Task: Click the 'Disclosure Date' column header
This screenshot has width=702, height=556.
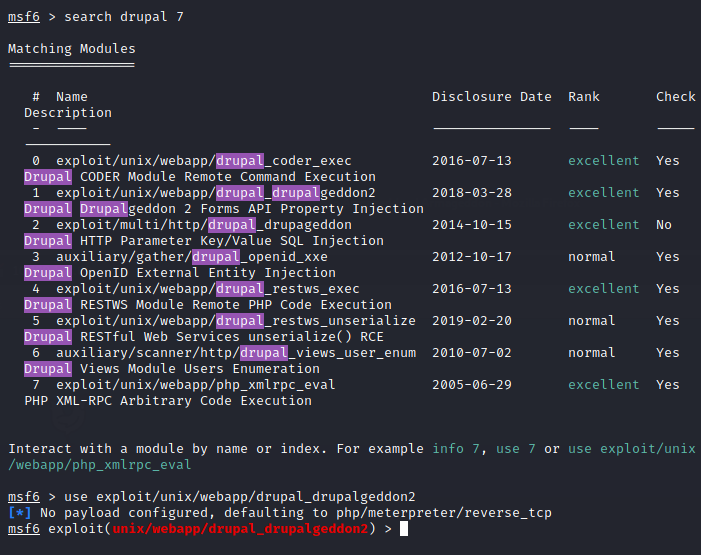Action: pos(492,97)
